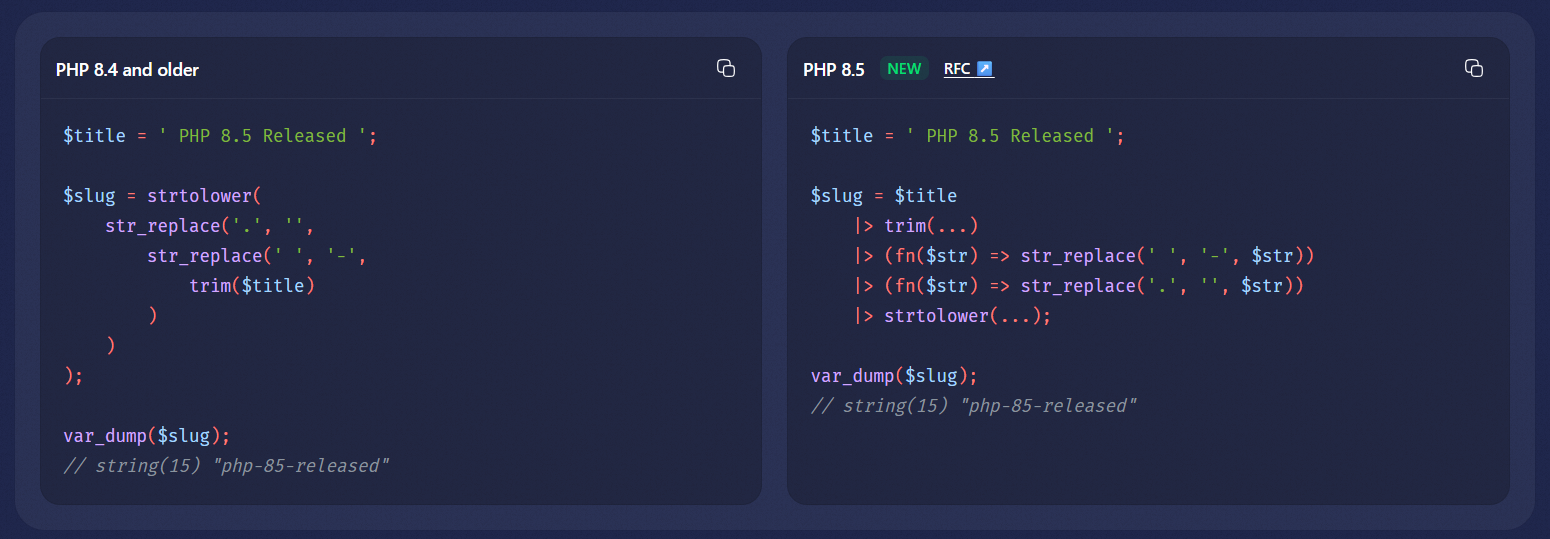Click the strtolower( call in left code
Screen dimensions: 1550x539
pos(203,196)
